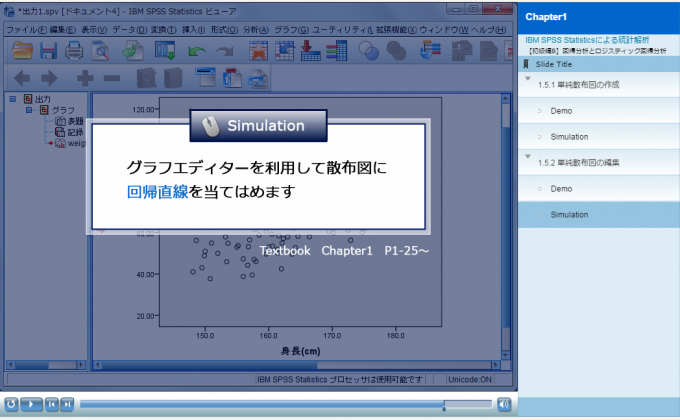Click the insert heading toolbar icon
680x420 pixels.
click(x=206, y=77)
